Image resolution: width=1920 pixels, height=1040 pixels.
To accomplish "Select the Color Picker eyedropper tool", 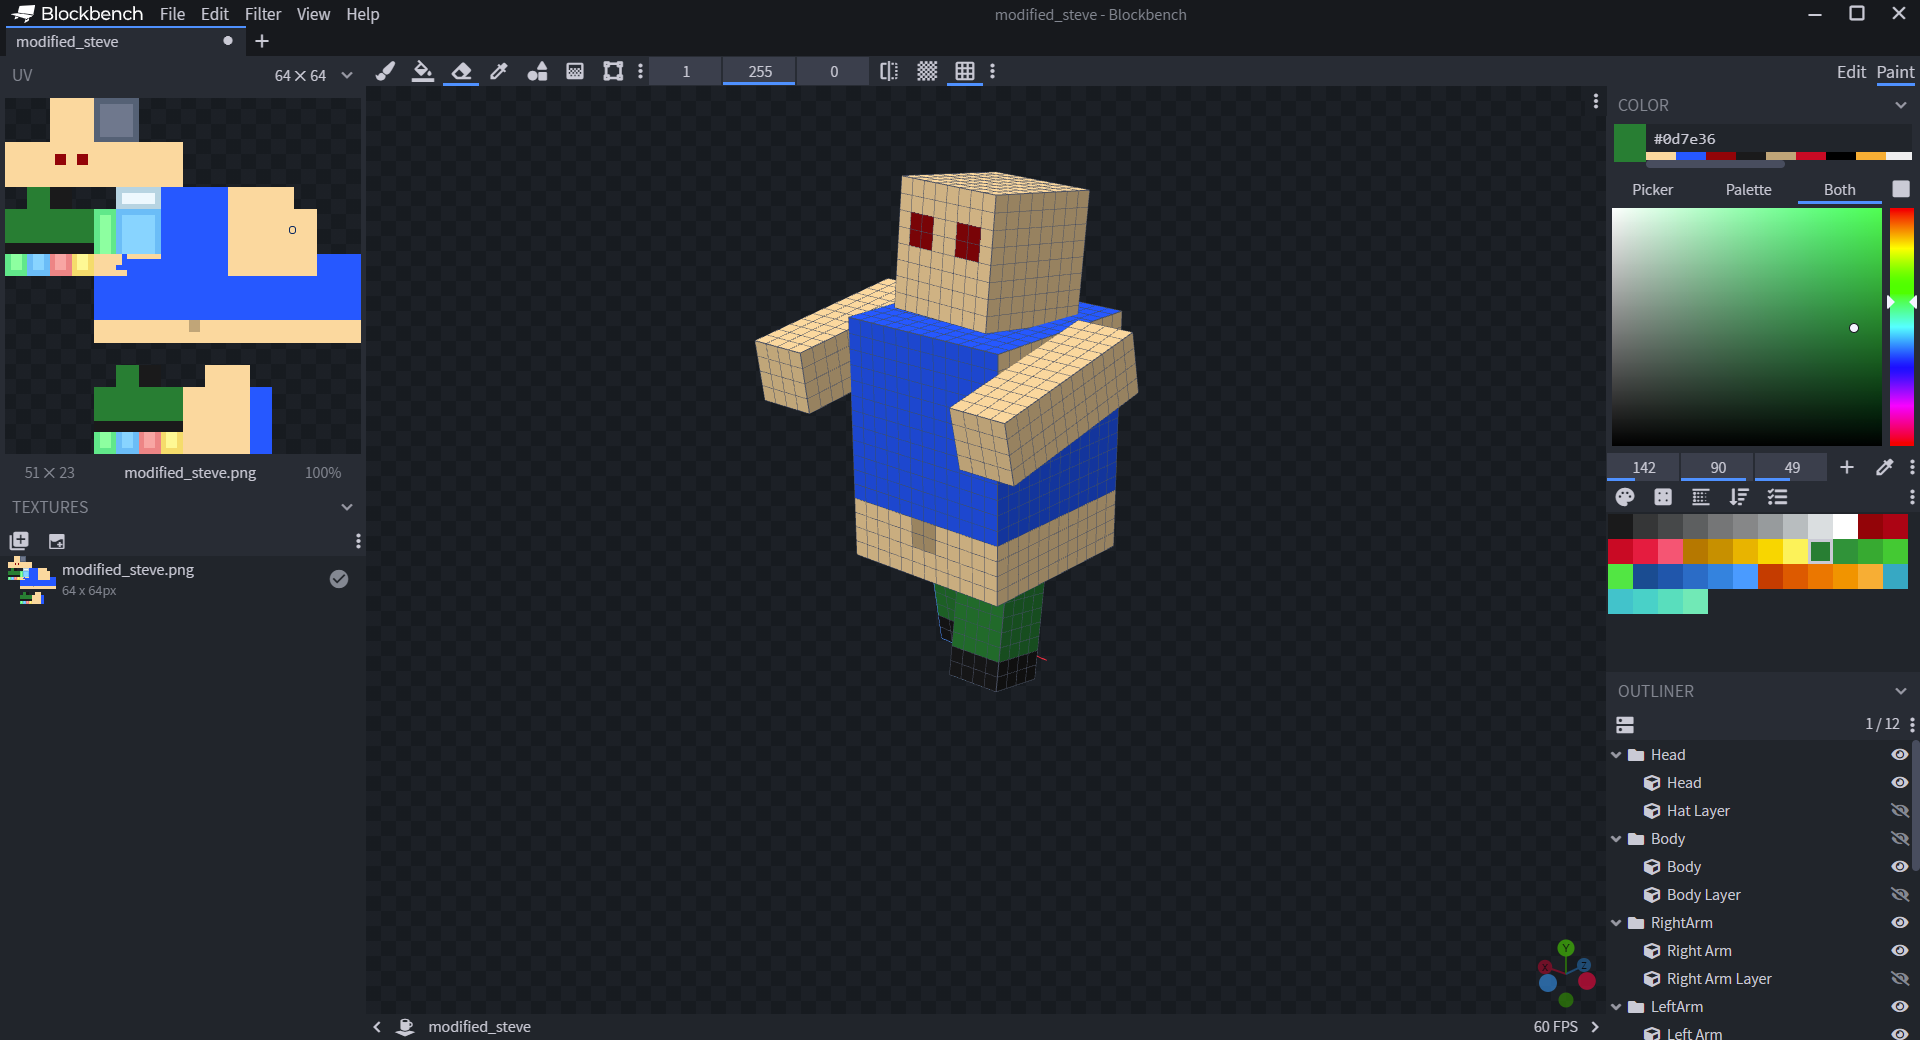I will tap(499, 71).
